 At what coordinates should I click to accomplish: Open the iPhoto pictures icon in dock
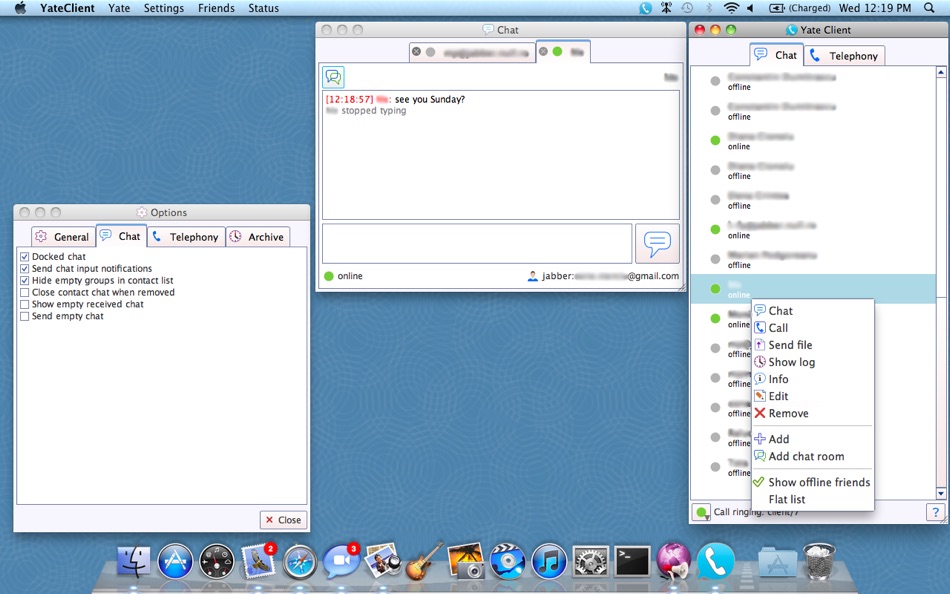coord(382,561)
